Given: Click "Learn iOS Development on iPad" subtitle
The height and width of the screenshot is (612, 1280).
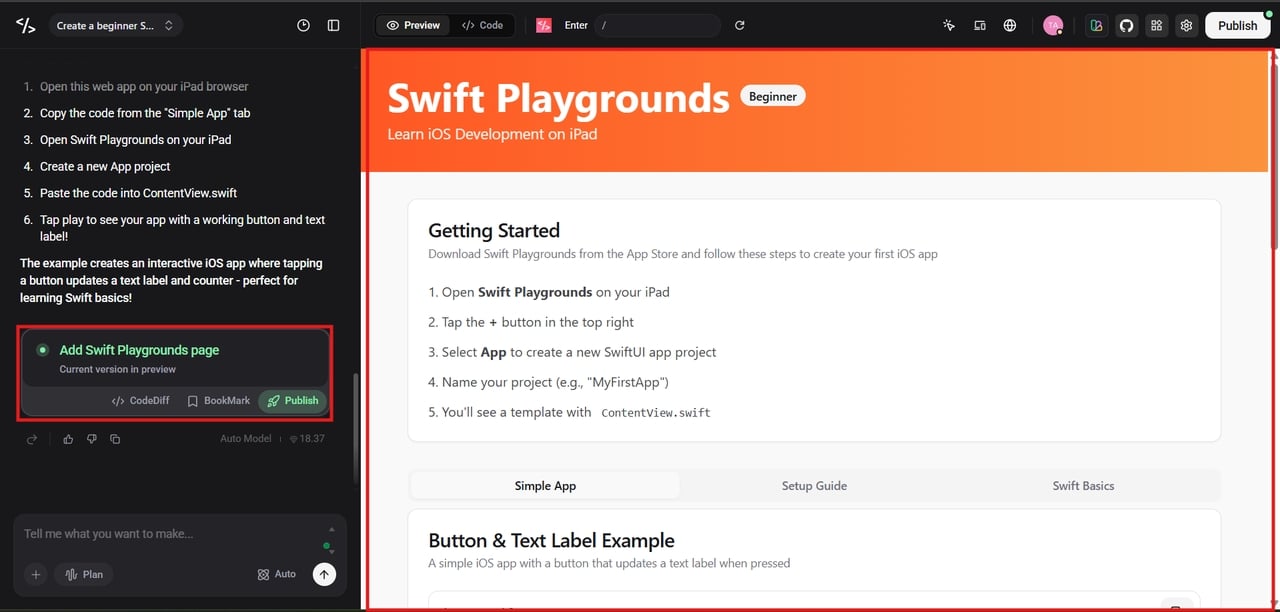Looking at the screenshot, I should [x=492, y=133].
